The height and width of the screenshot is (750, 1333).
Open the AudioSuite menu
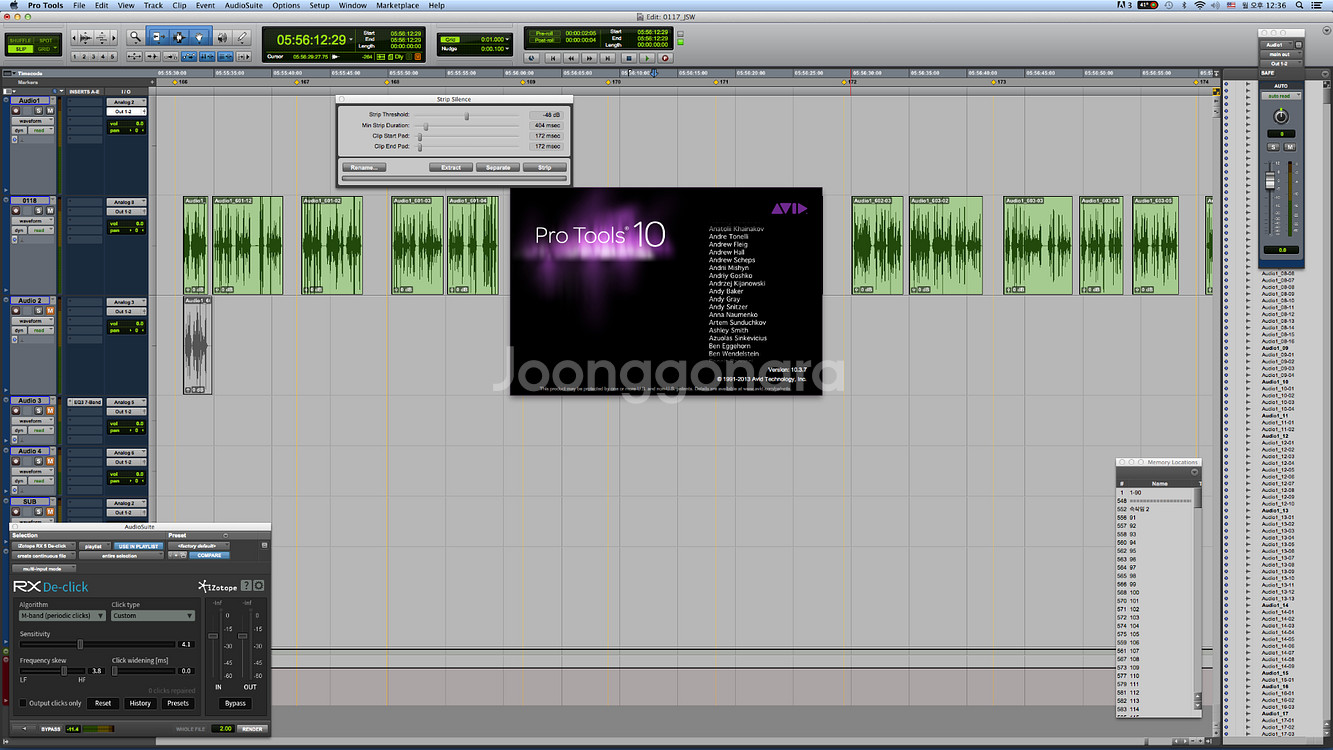click(x=244, y=5)
